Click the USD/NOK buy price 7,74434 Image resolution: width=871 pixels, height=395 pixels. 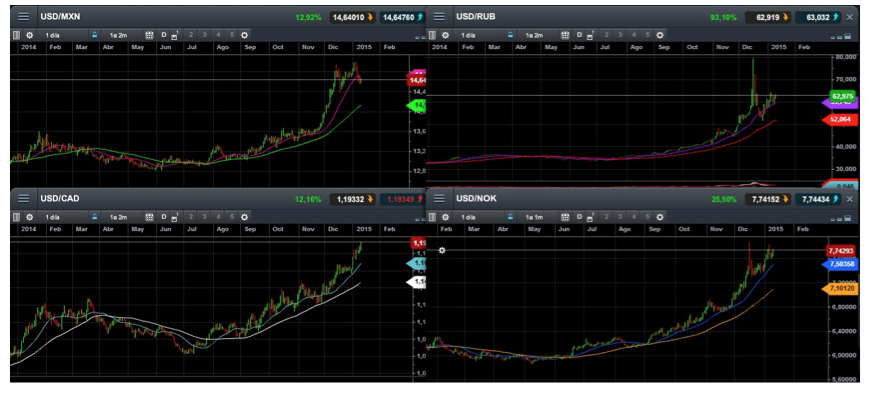pos(817,199)
